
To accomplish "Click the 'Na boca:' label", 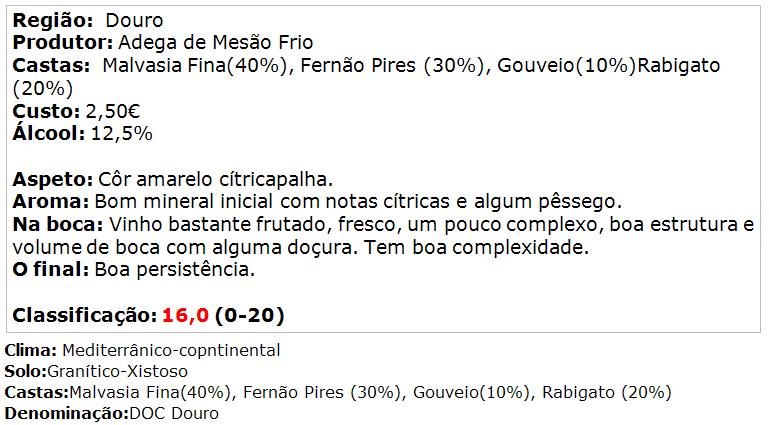I will coord(58,225).
